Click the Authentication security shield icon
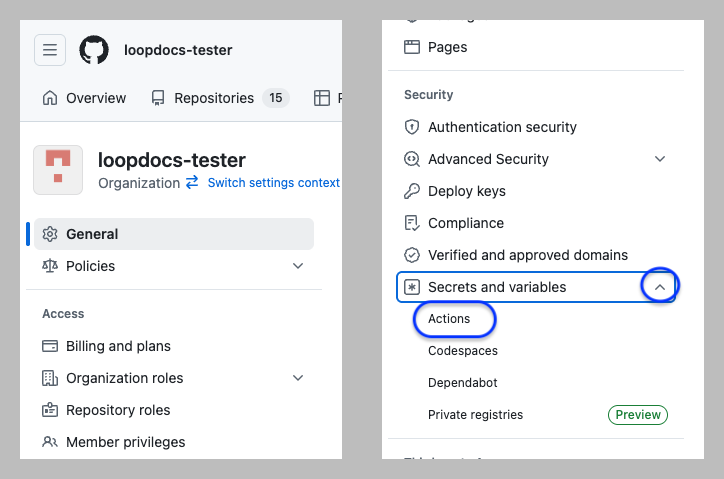 point(411,127)
